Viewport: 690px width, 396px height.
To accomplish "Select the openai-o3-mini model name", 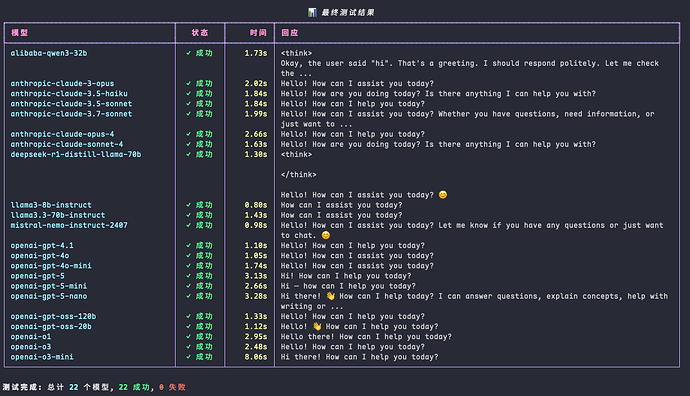I will pos(42,356).
